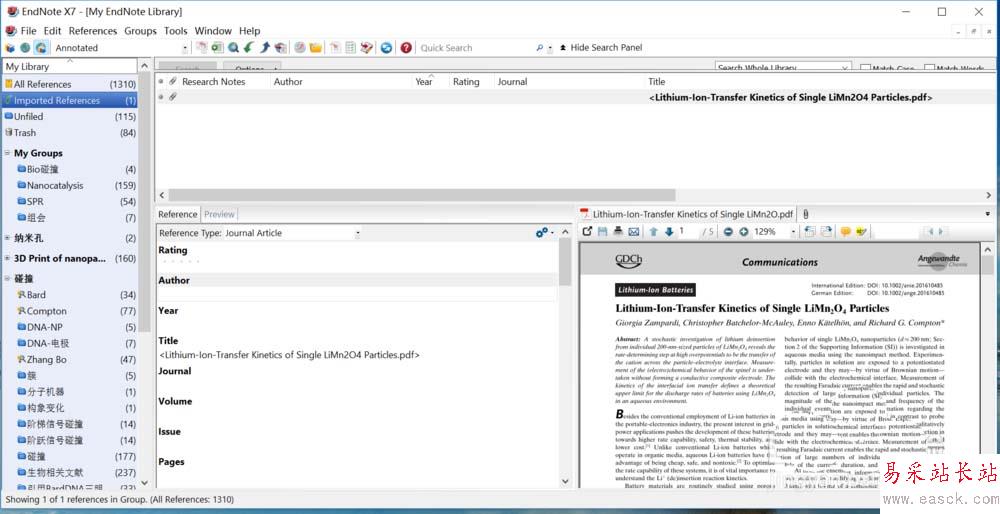Click the empty Author field
The height and width of the screenshot is (514, 1000).
tap(357, 294)
